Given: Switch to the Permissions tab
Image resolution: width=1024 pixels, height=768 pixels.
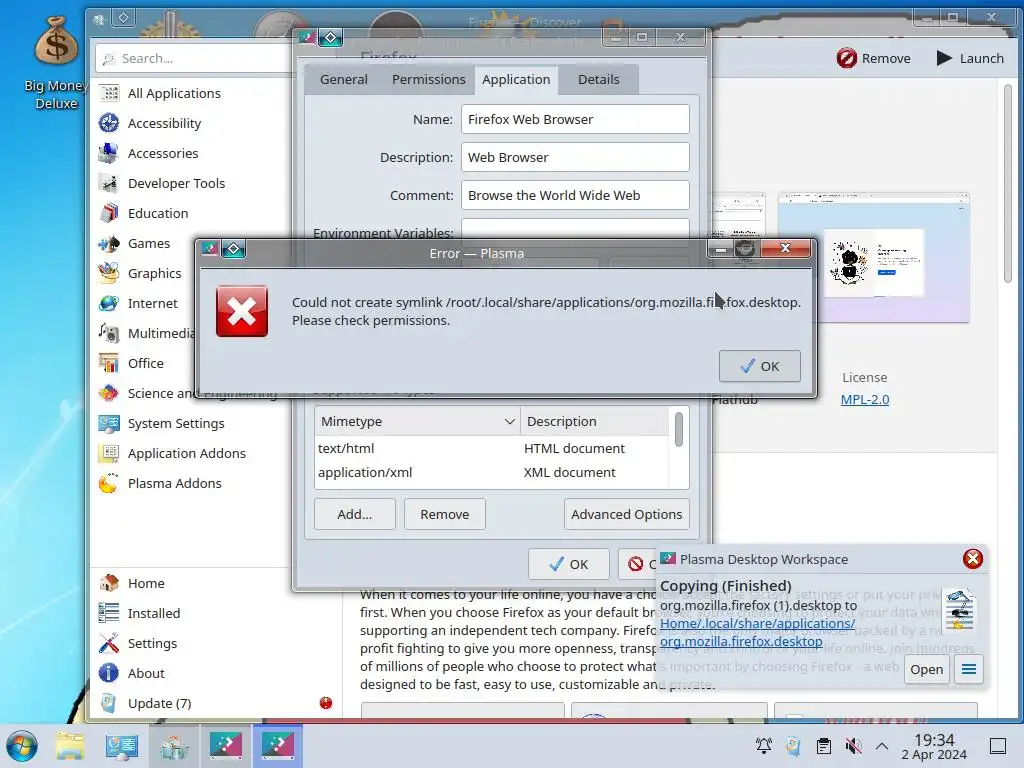Looking at the screenshot, I should coord(428,80).
